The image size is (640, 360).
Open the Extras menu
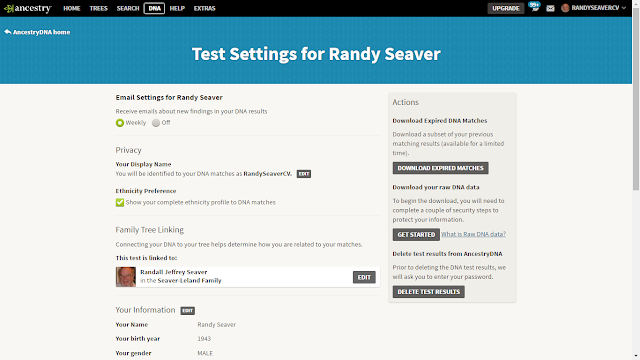point(204,8)
